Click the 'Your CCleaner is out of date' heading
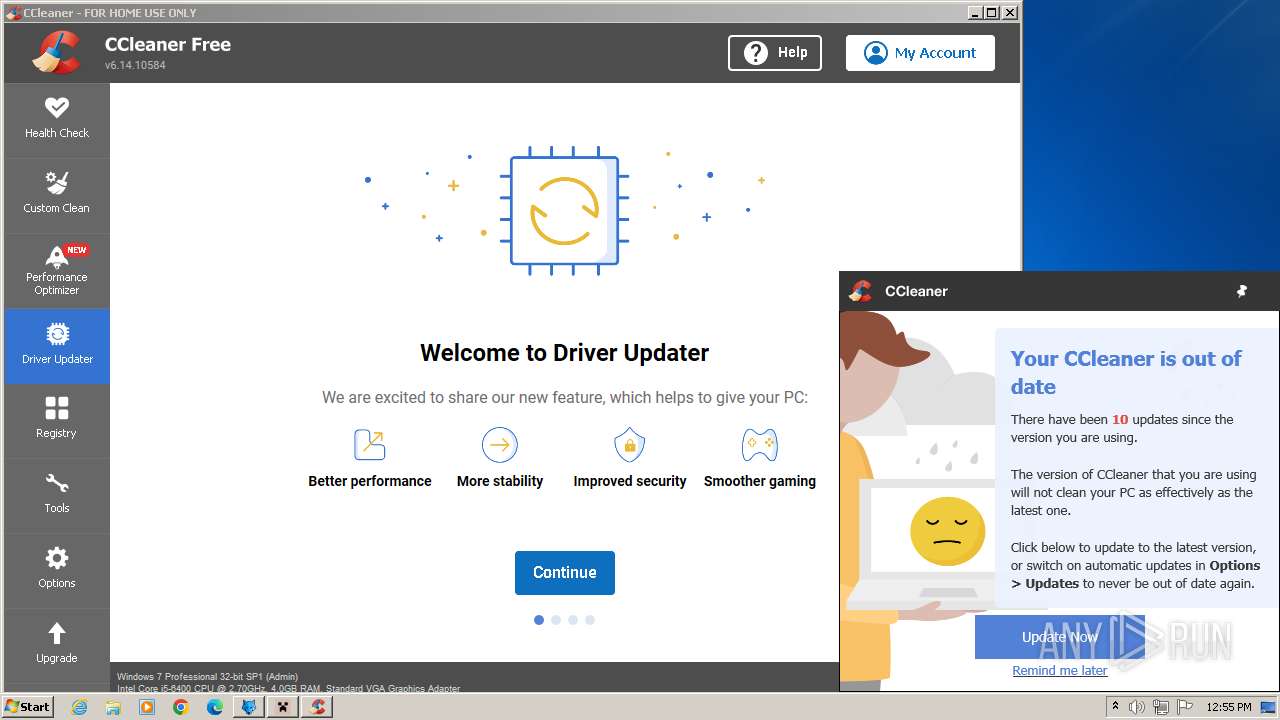The width and height of the screenshot is (1280, 720). [1126, 373]
